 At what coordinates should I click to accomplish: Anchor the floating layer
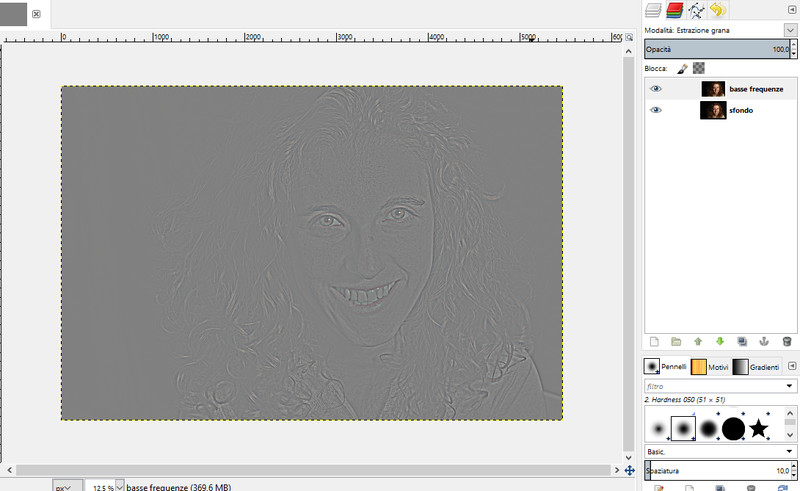pyautogui.click(x=764, y=341)
